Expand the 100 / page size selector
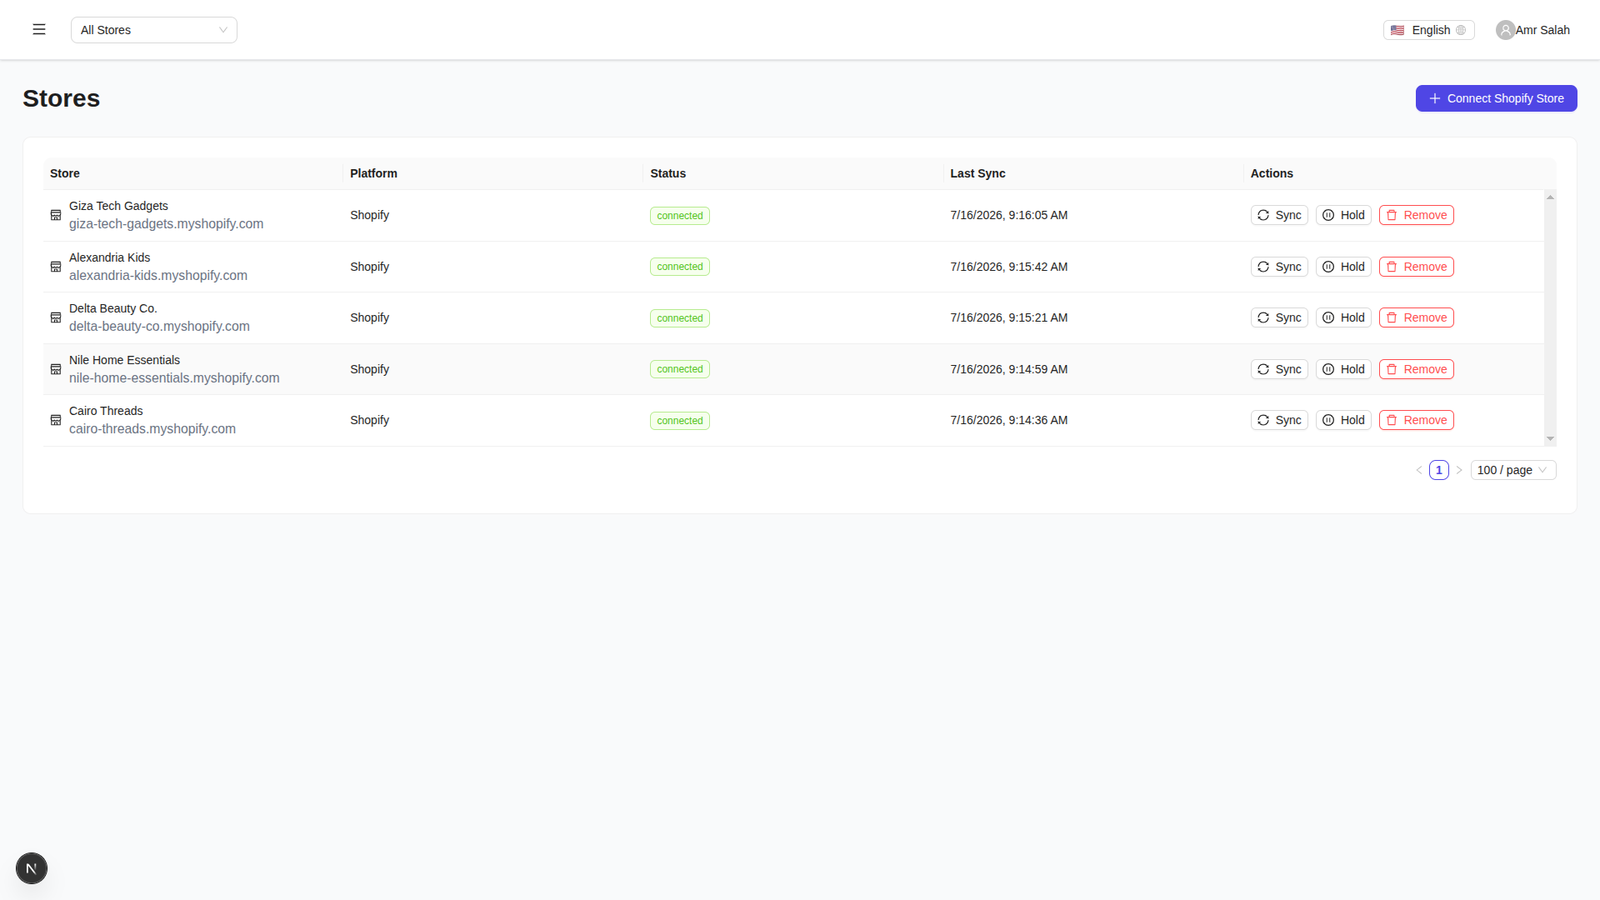 pos(1513,470)
